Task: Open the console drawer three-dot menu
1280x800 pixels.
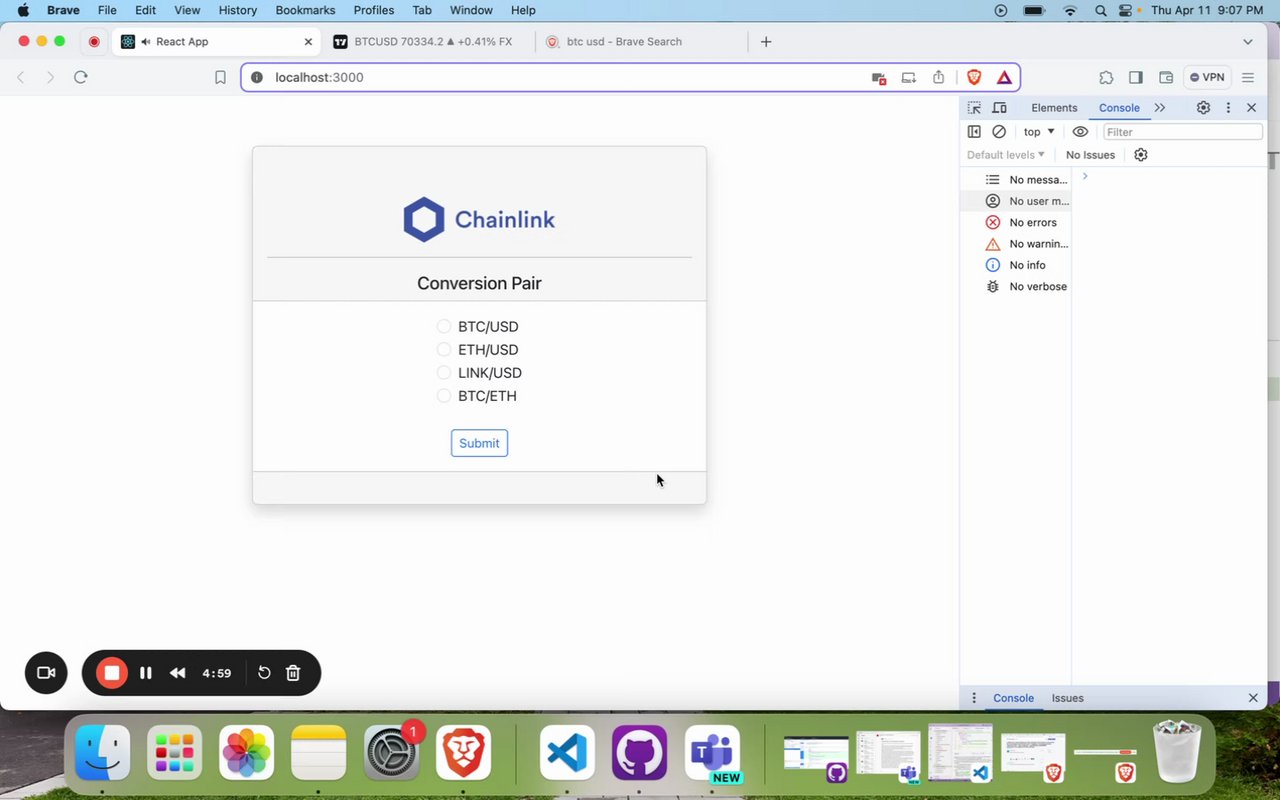Action: click(x=974, y=698)
